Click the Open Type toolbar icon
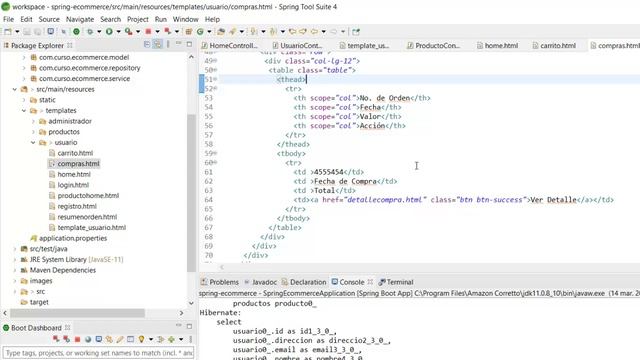640x360 pixels. coord(221,31)
